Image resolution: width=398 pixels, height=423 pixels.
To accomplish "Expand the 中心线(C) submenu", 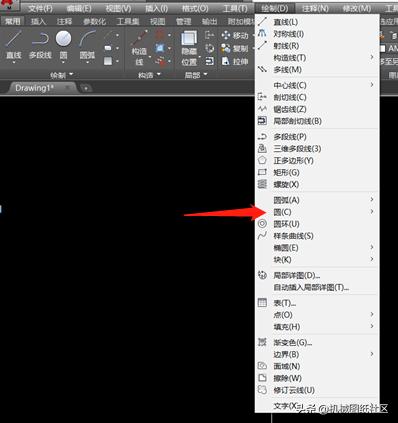I will point(317,85).
